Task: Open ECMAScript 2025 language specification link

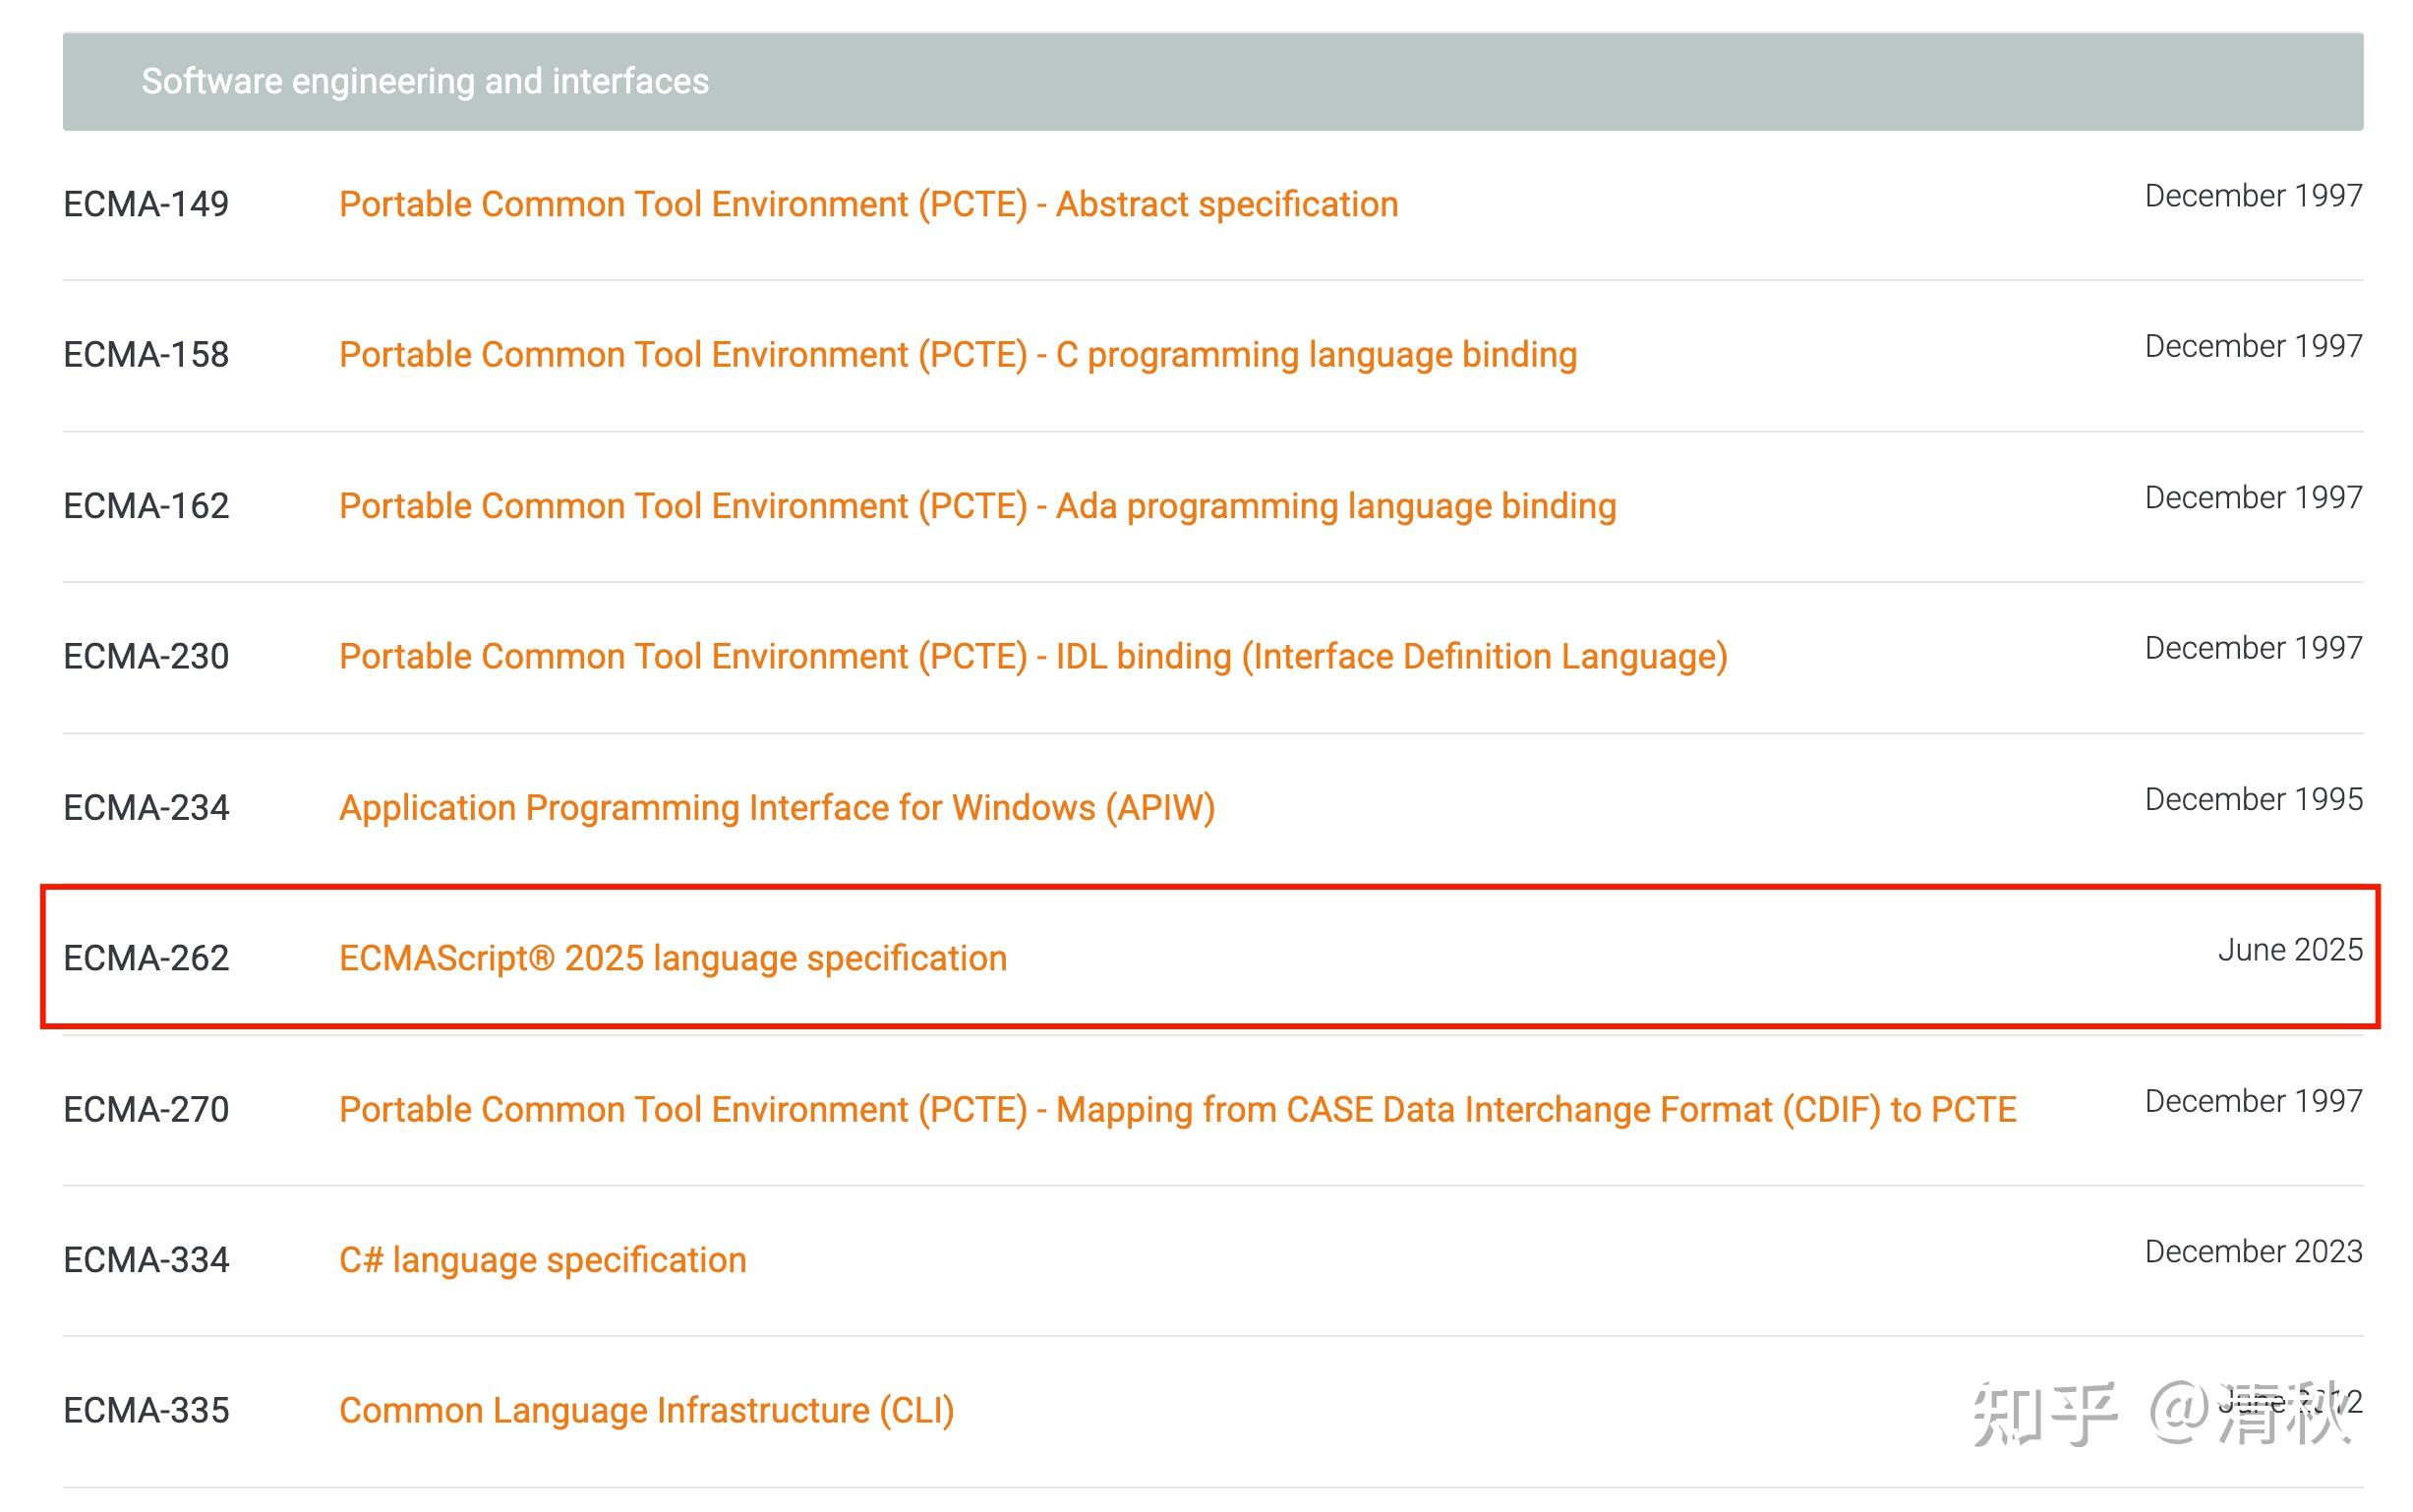Action: click(x=672, y=958)
